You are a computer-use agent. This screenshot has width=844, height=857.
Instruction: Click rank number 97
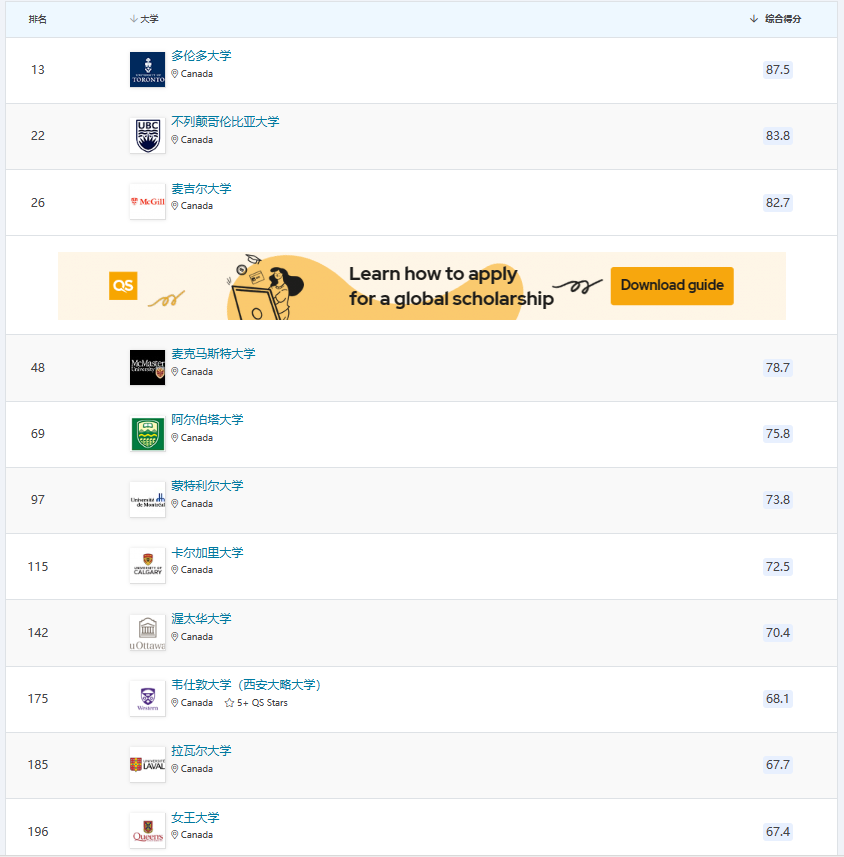point(38,500)
